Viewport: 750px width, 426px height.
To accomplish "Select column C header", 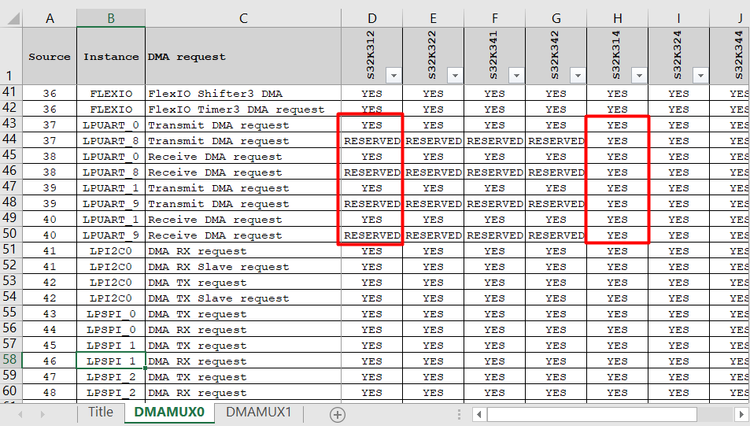I will pos(243,18).
